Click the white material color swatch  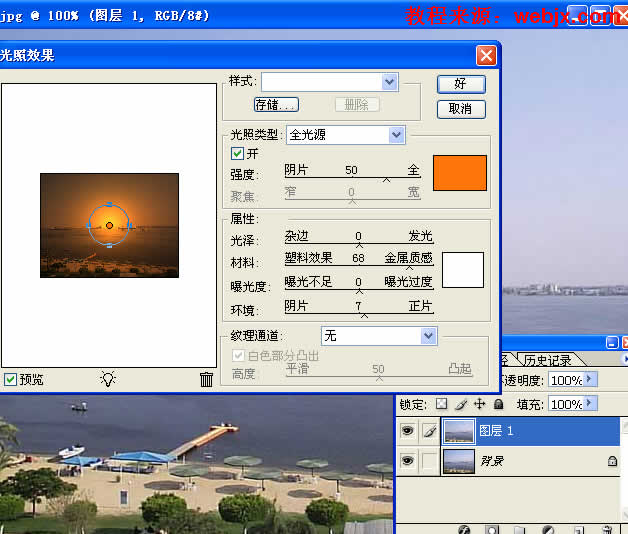click(463, 270)
